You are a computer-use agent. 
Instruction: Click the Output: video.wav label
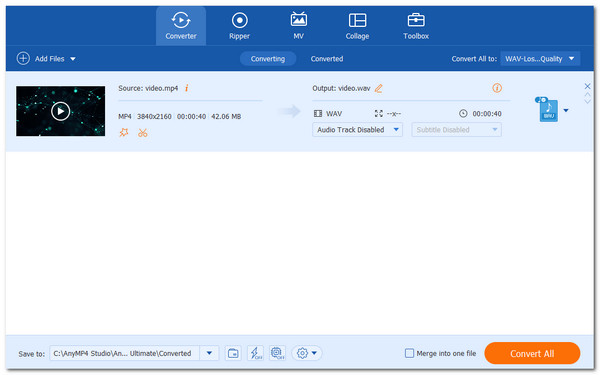(x=341, y=88)
